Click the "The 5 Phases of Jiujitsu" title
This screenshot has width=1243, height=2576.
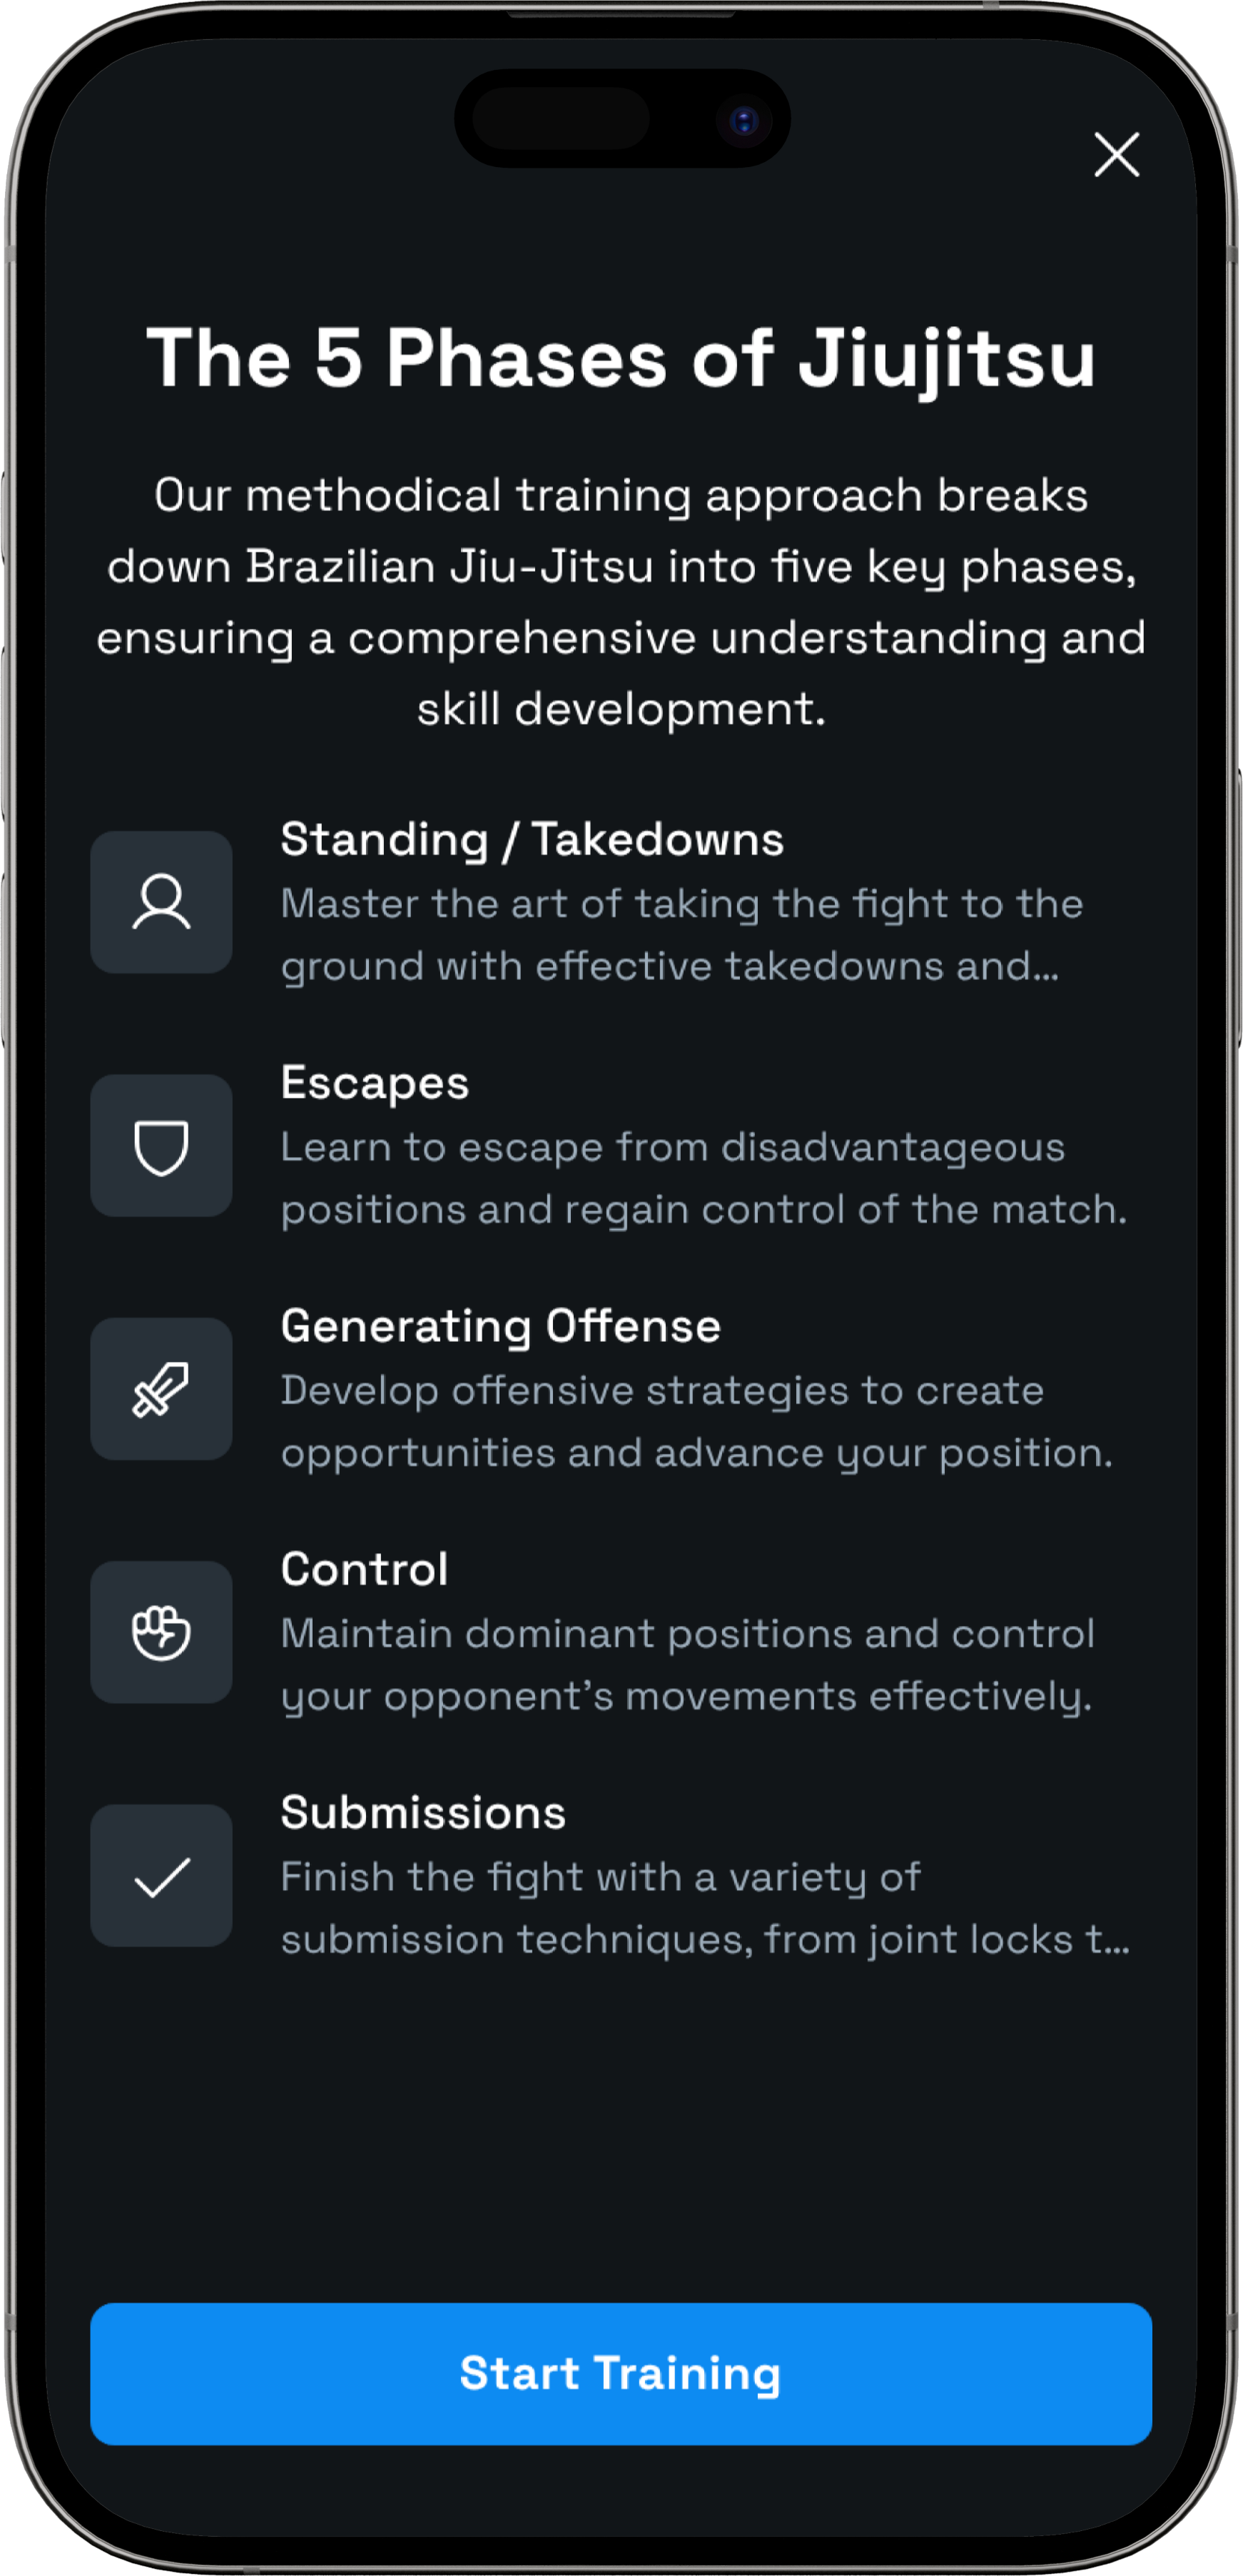621,358
